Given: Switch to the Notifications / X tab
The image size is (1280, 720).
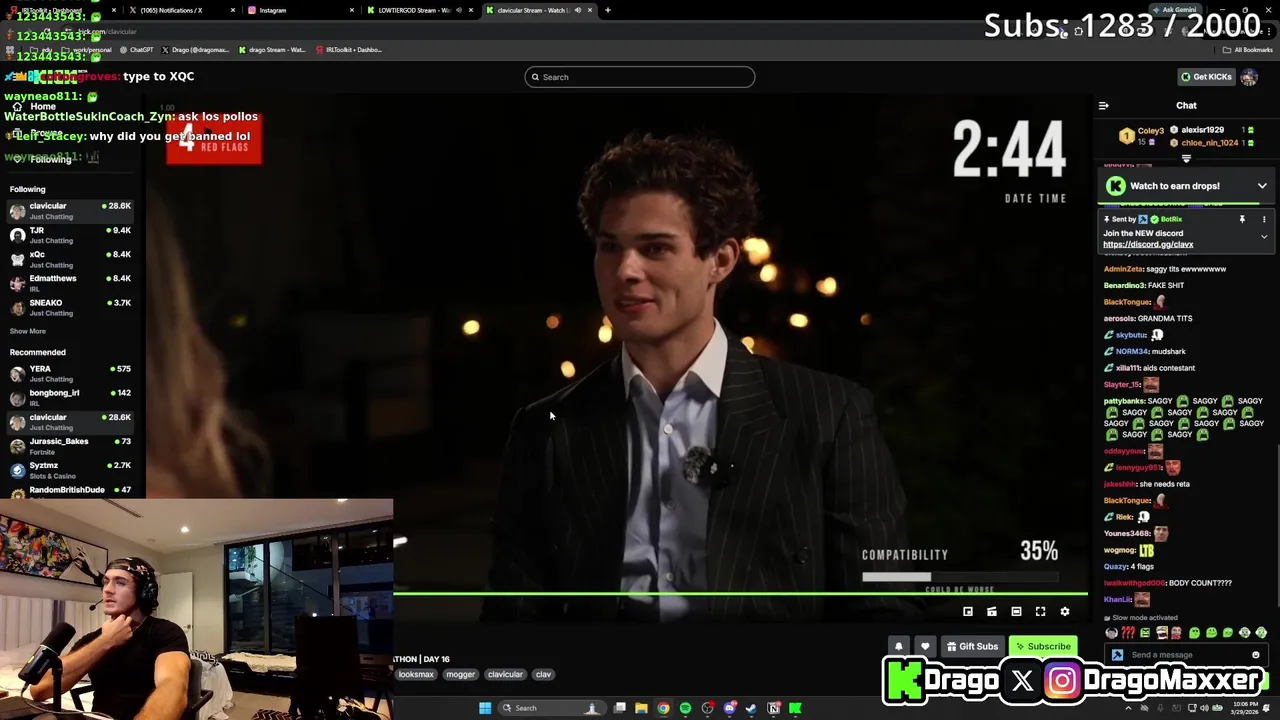Looking at the screenshot, I should coord(180,10).
